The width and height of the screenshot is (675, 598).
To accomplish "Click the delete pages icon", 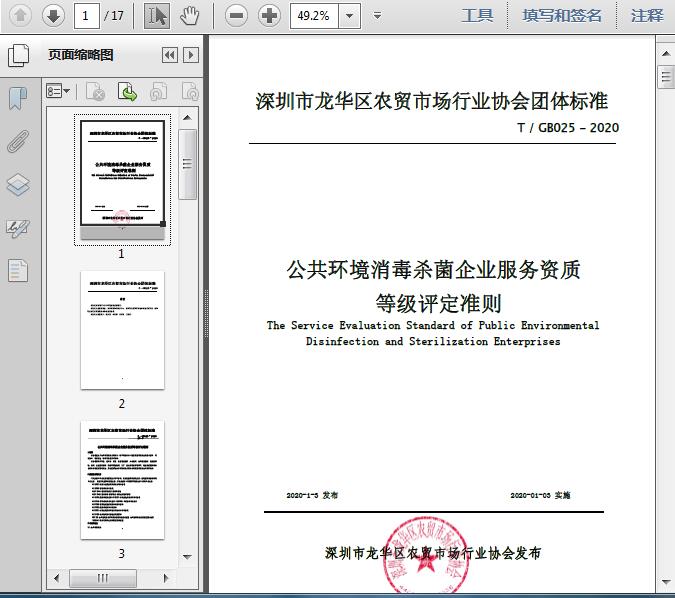I will pyautogui.click(x=96, y=91).
